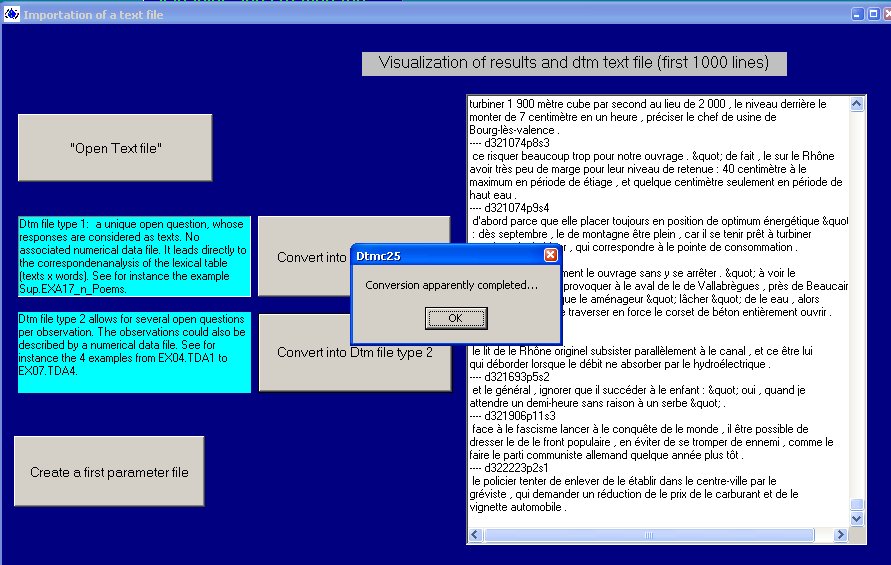
Task: Click the line starting "turbiner 1 900 mètre cube"
Action: coord(648,104)
